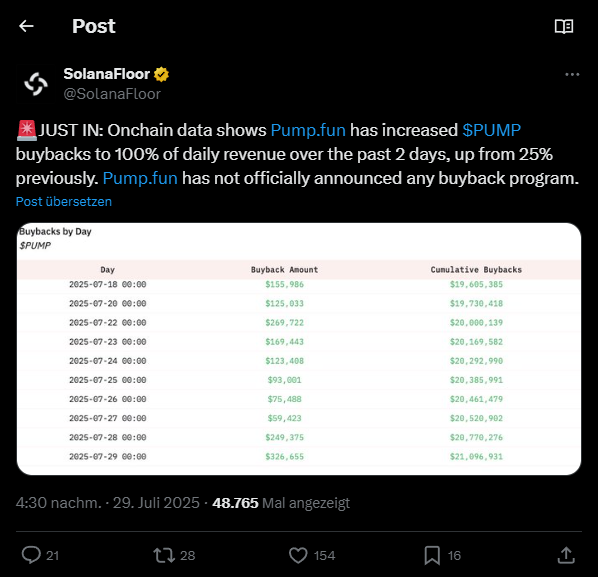Bookmark the post via bookmark icon
This screenshot has height=577, width=598.
pyautogui.click(x=432, y=555)
